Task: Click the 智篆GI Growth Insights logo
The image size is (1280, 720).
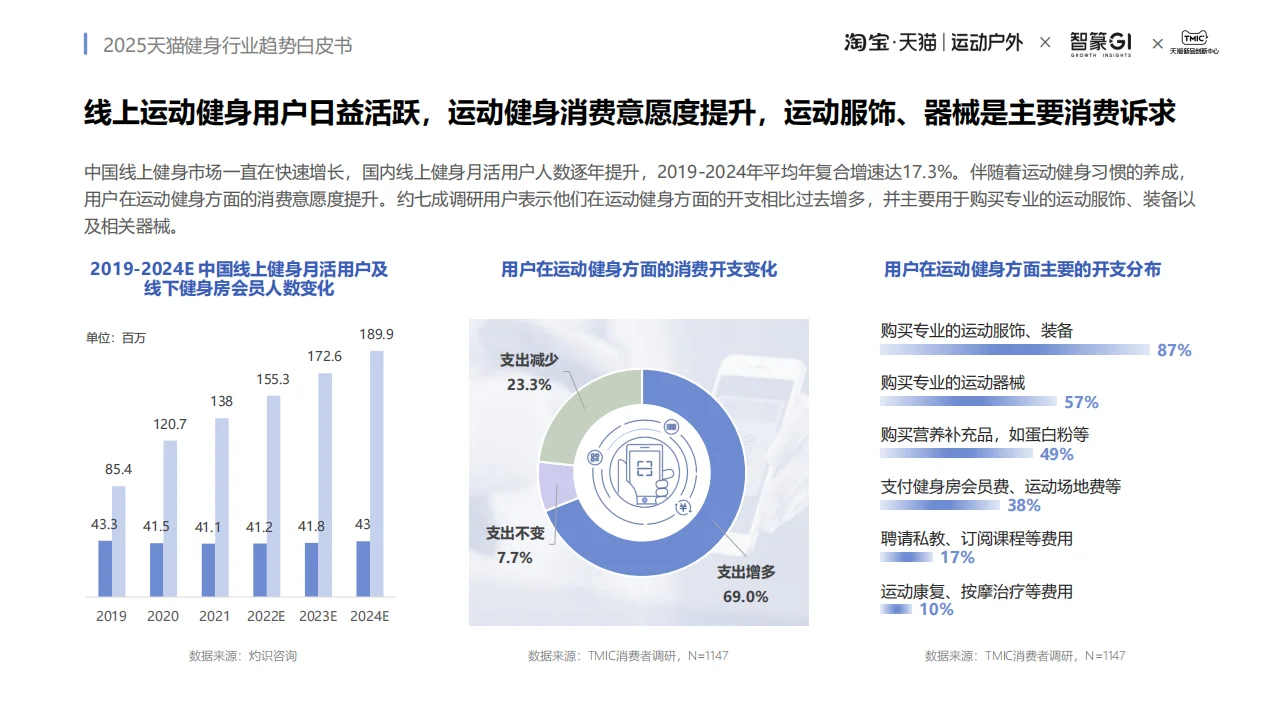Action: pos(1101,44)
